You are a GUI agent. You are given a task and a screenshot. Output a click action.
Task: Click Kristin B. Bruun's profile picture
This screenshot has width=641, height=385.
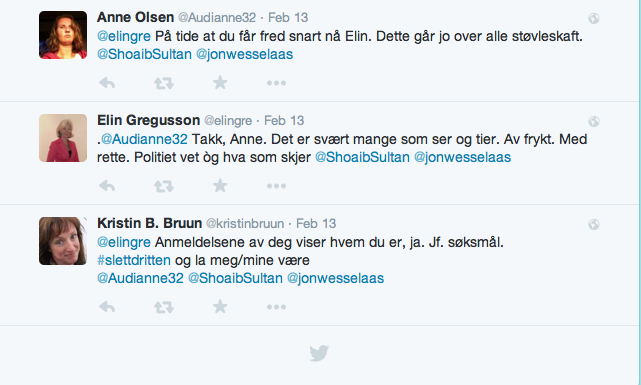[63, 241]
